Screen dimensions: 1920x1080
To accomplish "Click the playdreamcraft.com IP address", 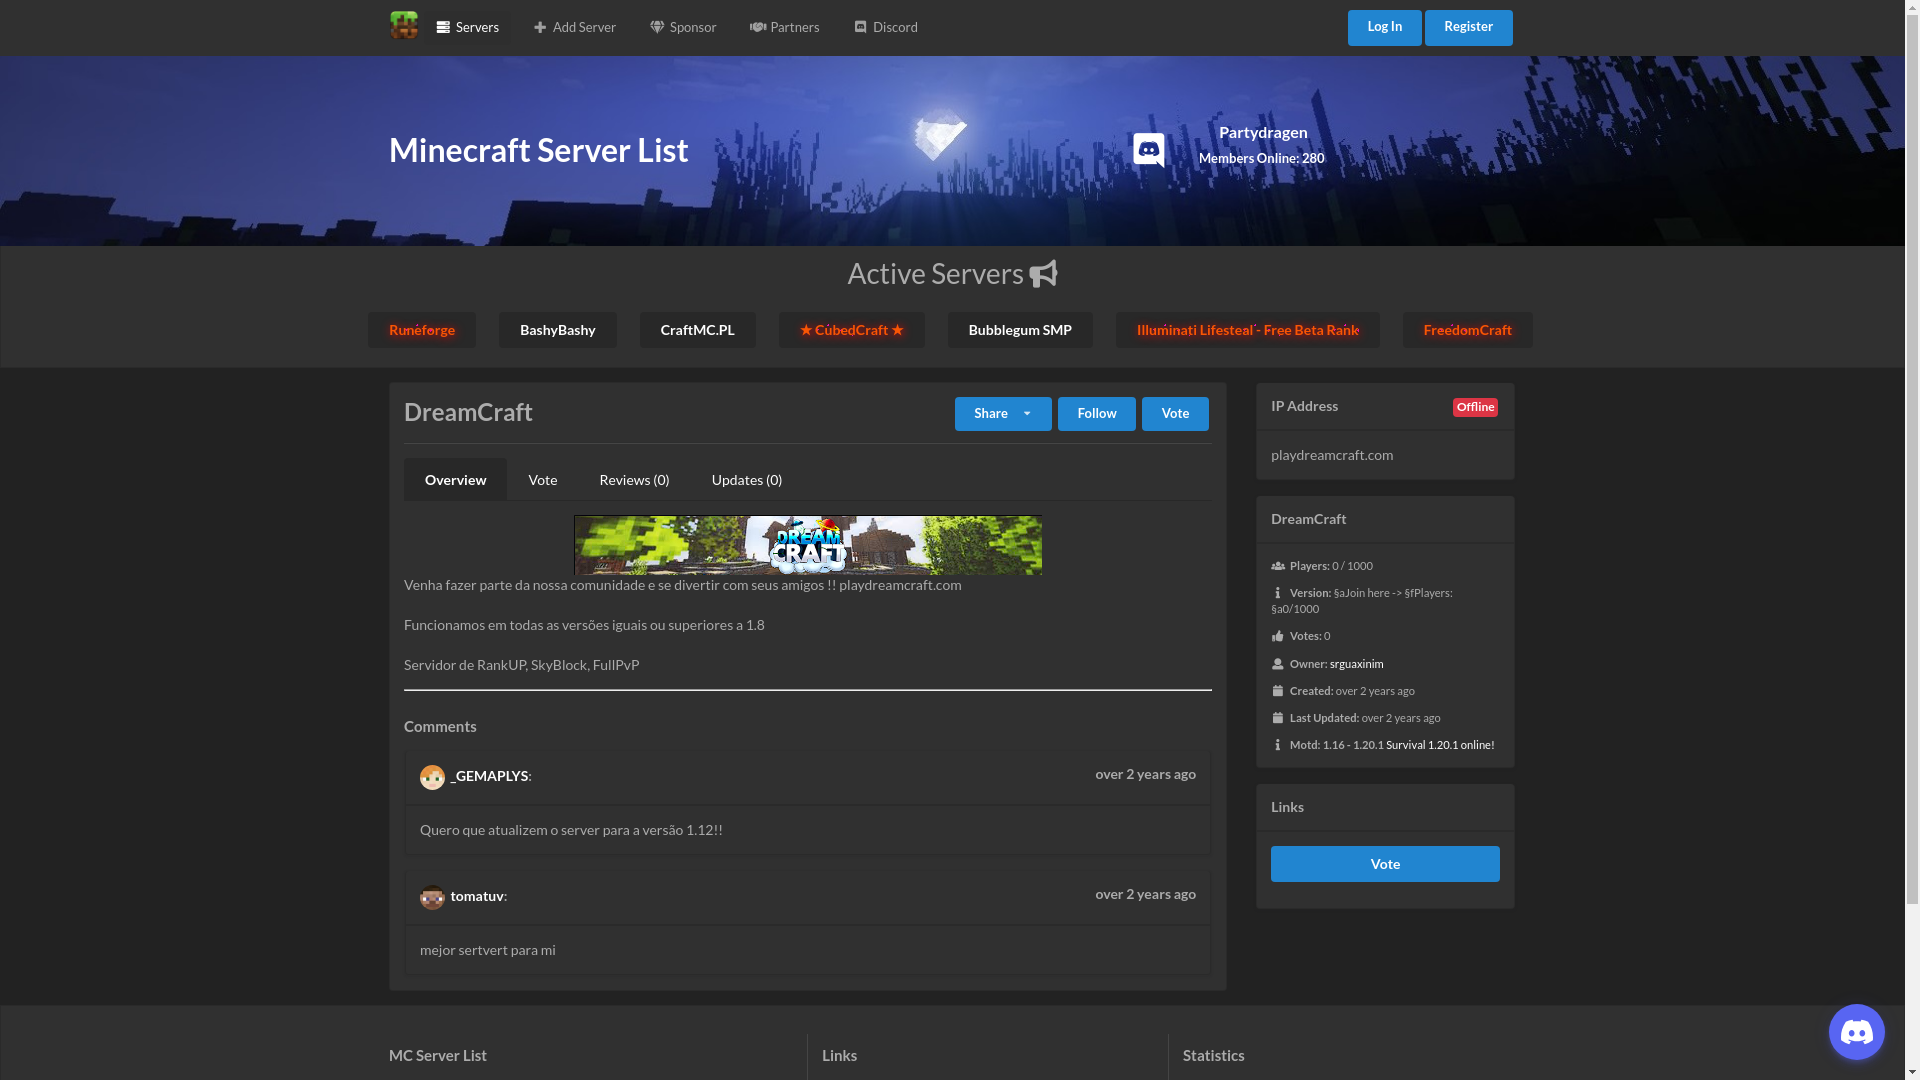I will (x=1332, y=455).
